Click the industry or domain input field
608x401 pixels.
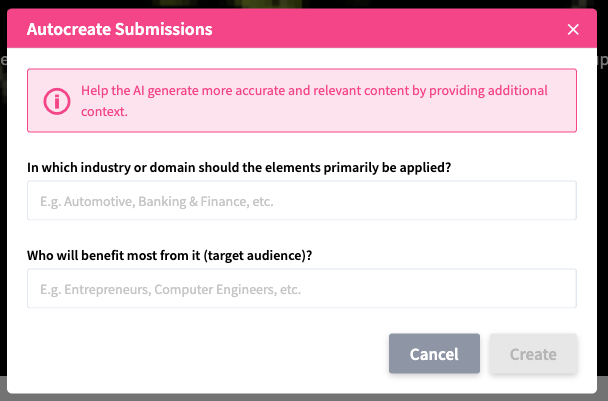pos(301,201)
